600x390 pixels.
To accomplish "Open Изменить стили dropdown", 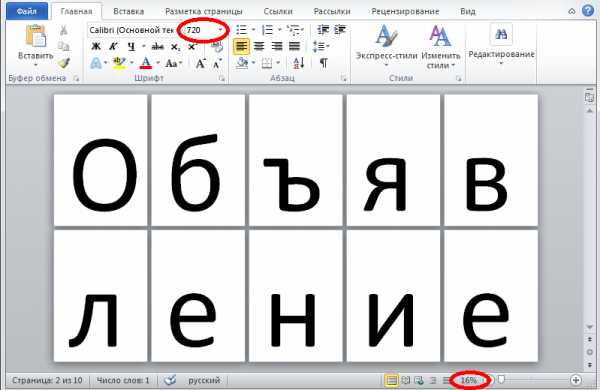I will point(440,47).
